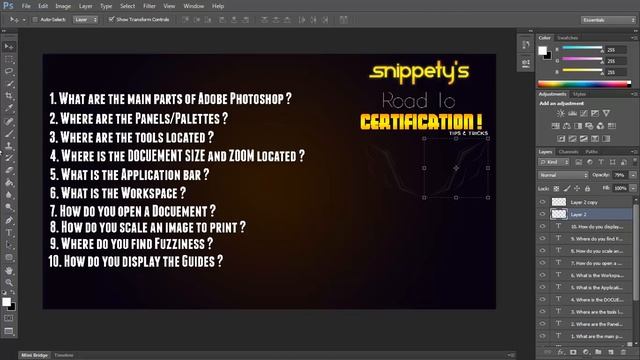Image resolution: width=640 pixels, height=360 pixels.
Task: Create a new group folder in Layers
Action: coord(598,352)
